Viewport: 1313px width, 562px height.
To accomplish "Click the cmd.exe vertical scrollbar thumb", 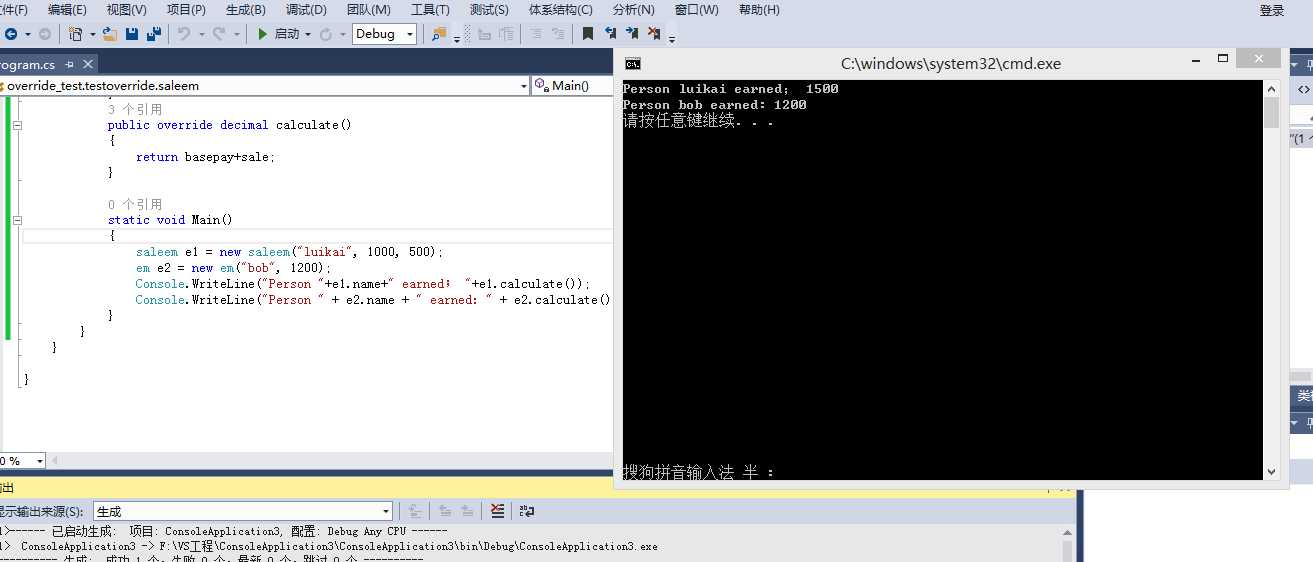I will pyautogui.click(x=1271, y=112).
